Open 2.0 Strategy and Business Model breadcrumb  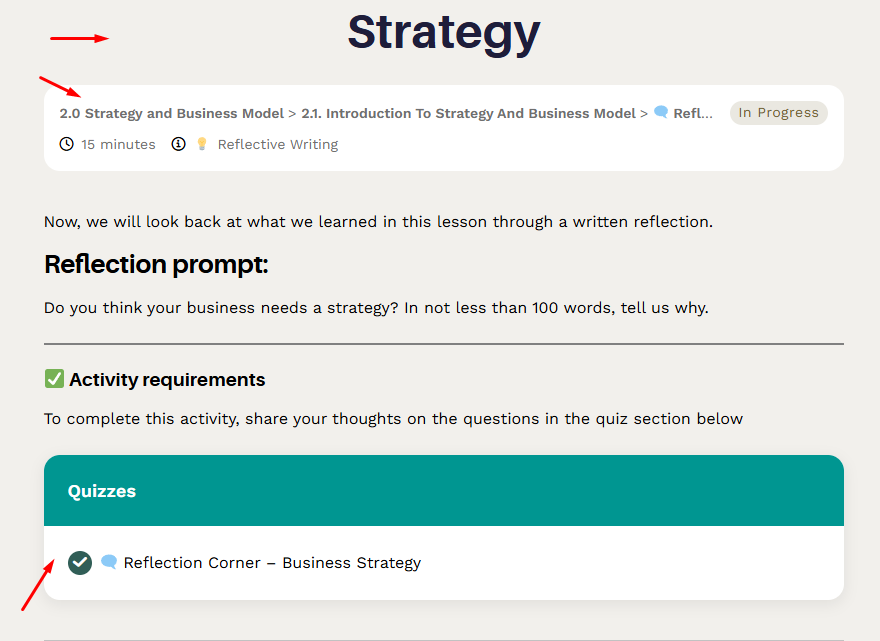click(x=171, y=113)
